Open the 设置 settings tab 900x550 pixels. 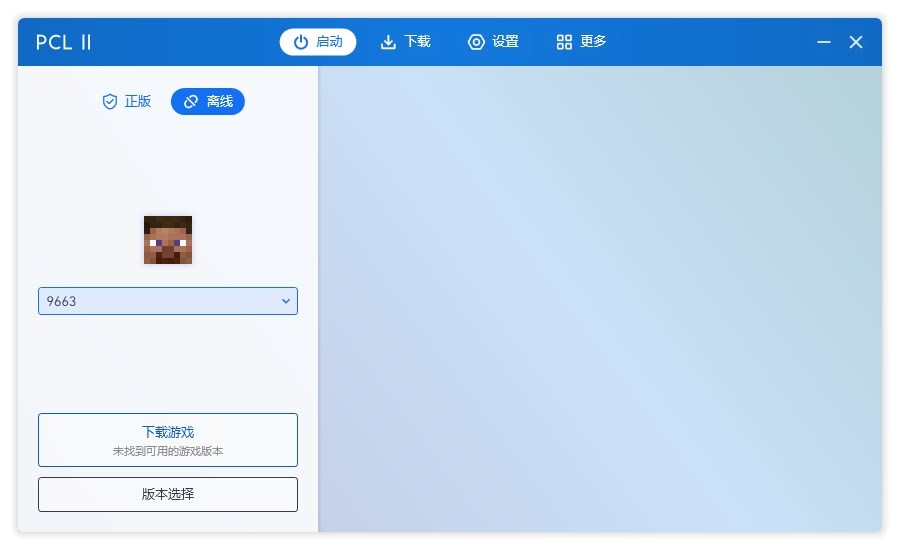pyautogui.click(x=493, y=42)
